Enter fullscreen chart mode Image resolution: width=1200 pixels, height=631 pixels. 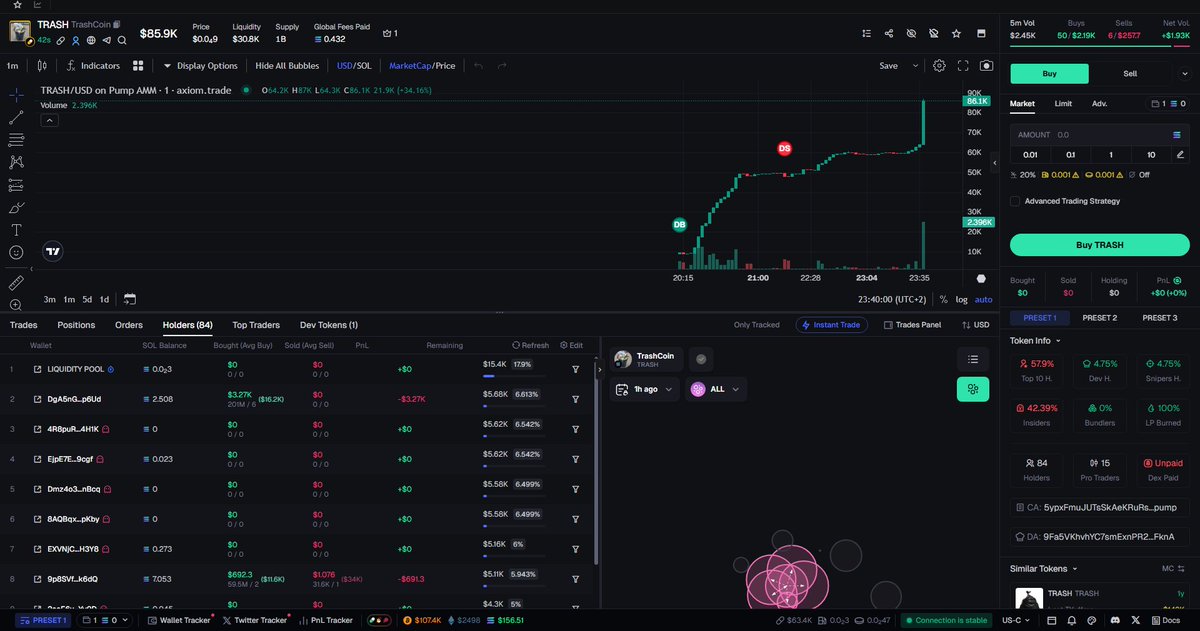(x=963, y=66)
